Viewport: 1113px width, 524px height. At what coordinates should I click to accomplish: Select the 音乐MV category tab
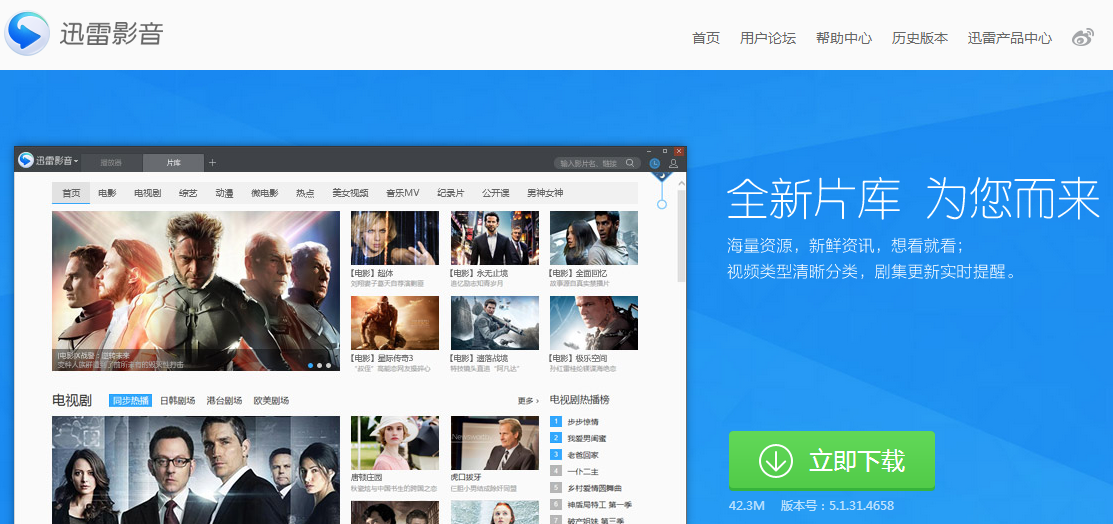pos(402,193)
